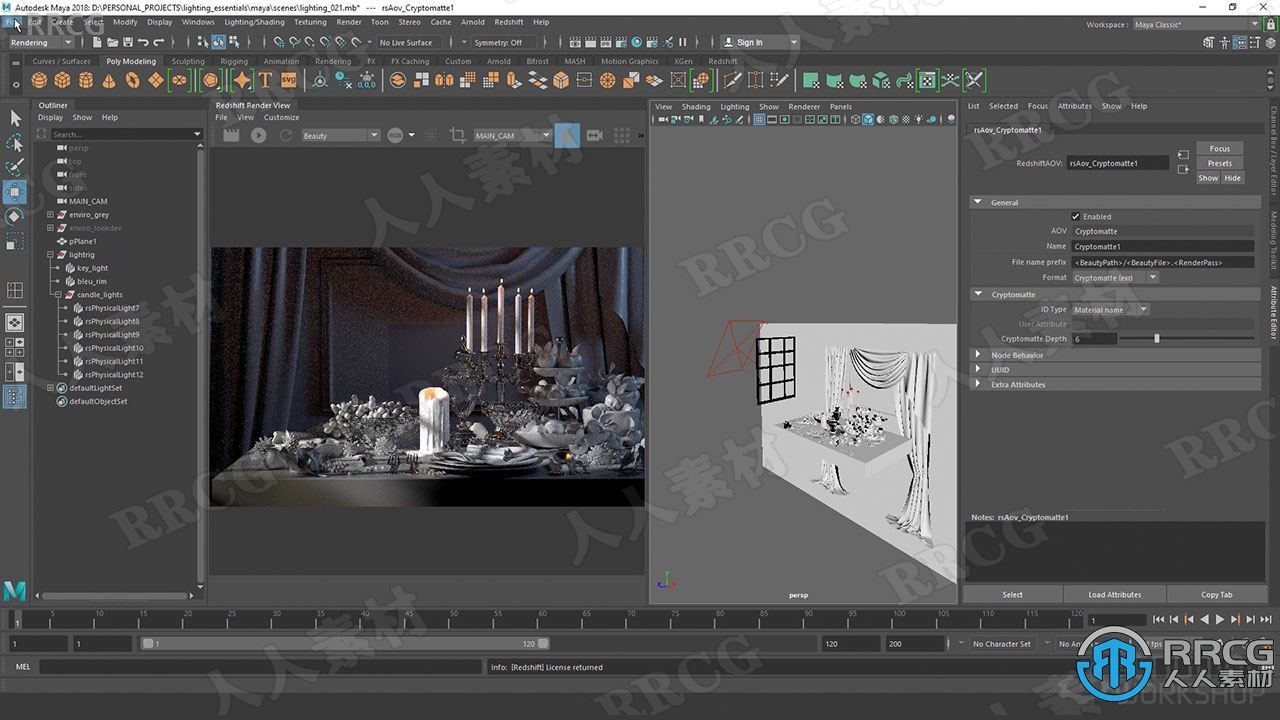1280x720 pixels.
Task: Click the IPR play button in Render View
Action: click(259, 135)
